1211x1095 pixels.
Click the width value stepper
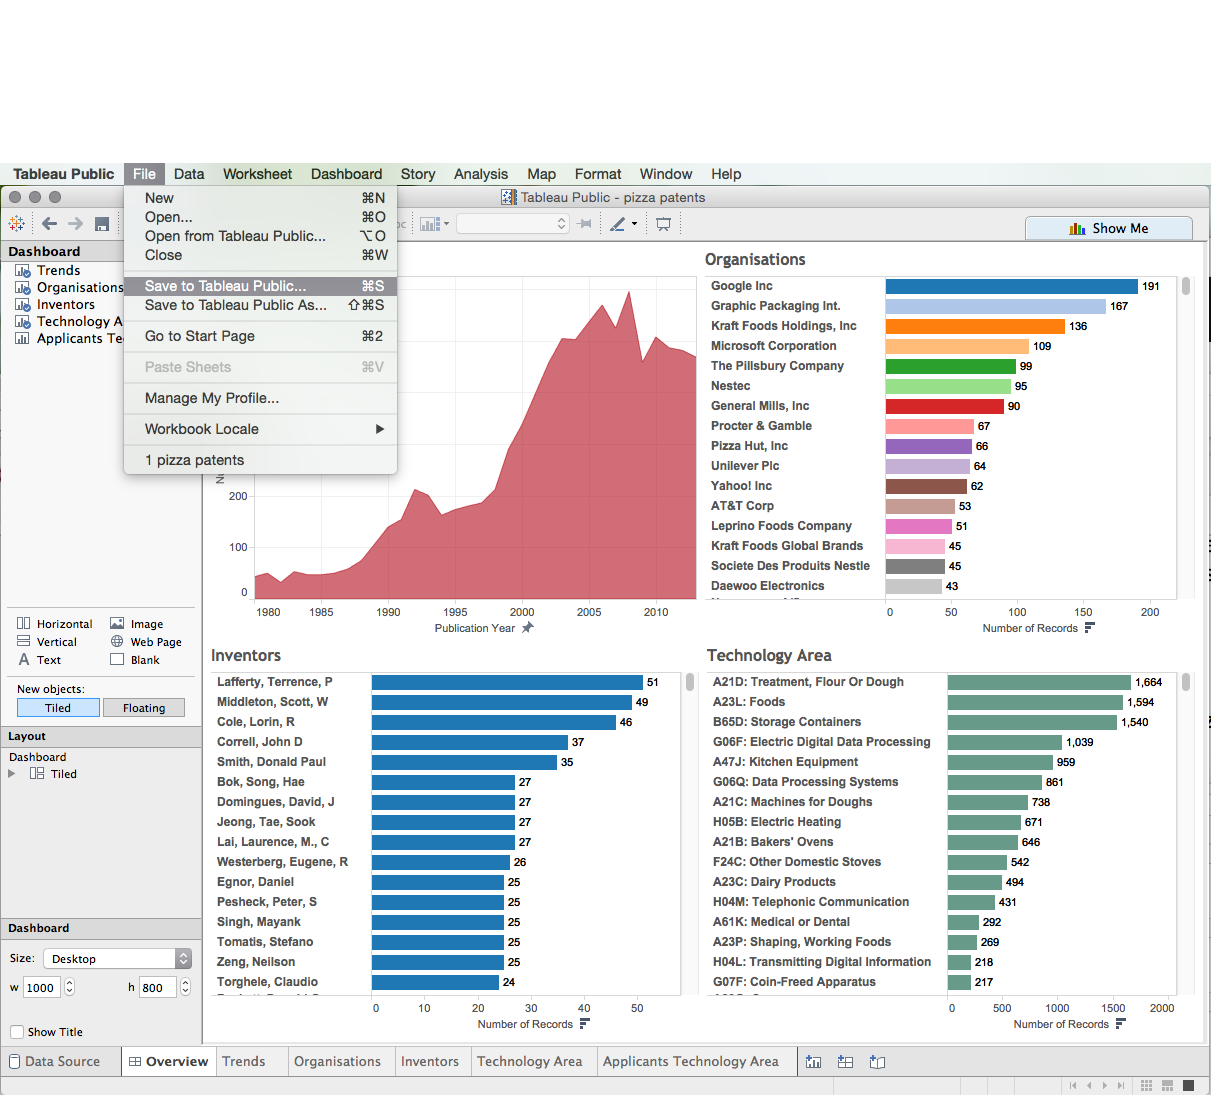(69, 988)
